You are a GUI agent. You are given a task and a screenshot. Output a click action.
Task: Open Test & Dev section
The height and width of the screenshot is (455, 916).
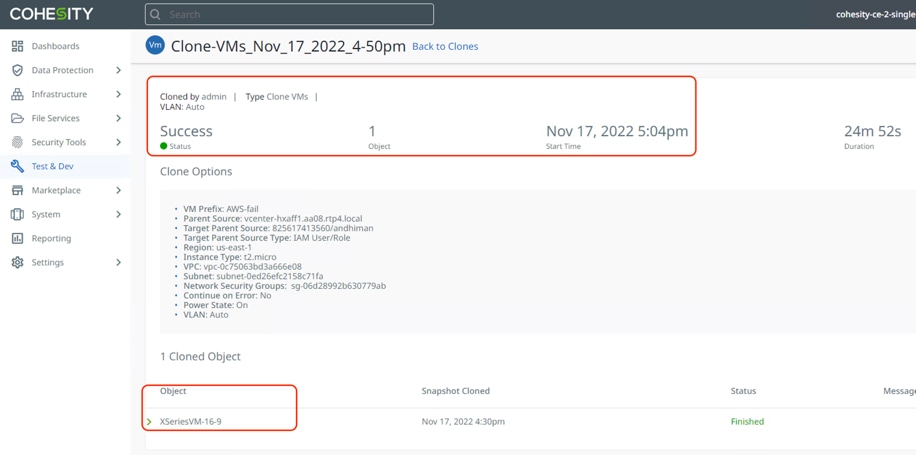click(53, 166)
